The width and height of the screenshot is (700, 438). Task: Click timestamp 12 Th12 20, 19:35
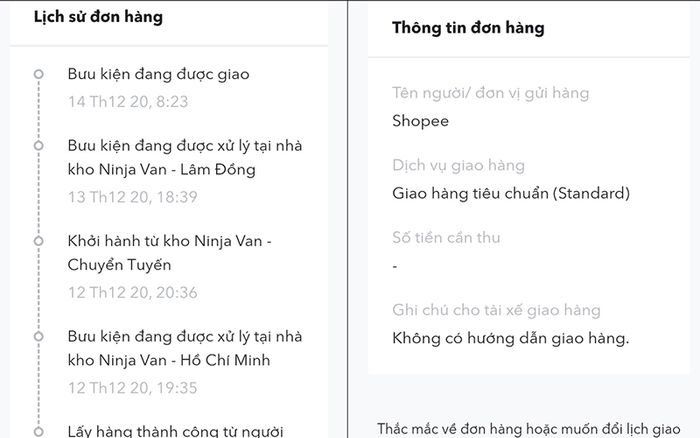pos(133,388)
